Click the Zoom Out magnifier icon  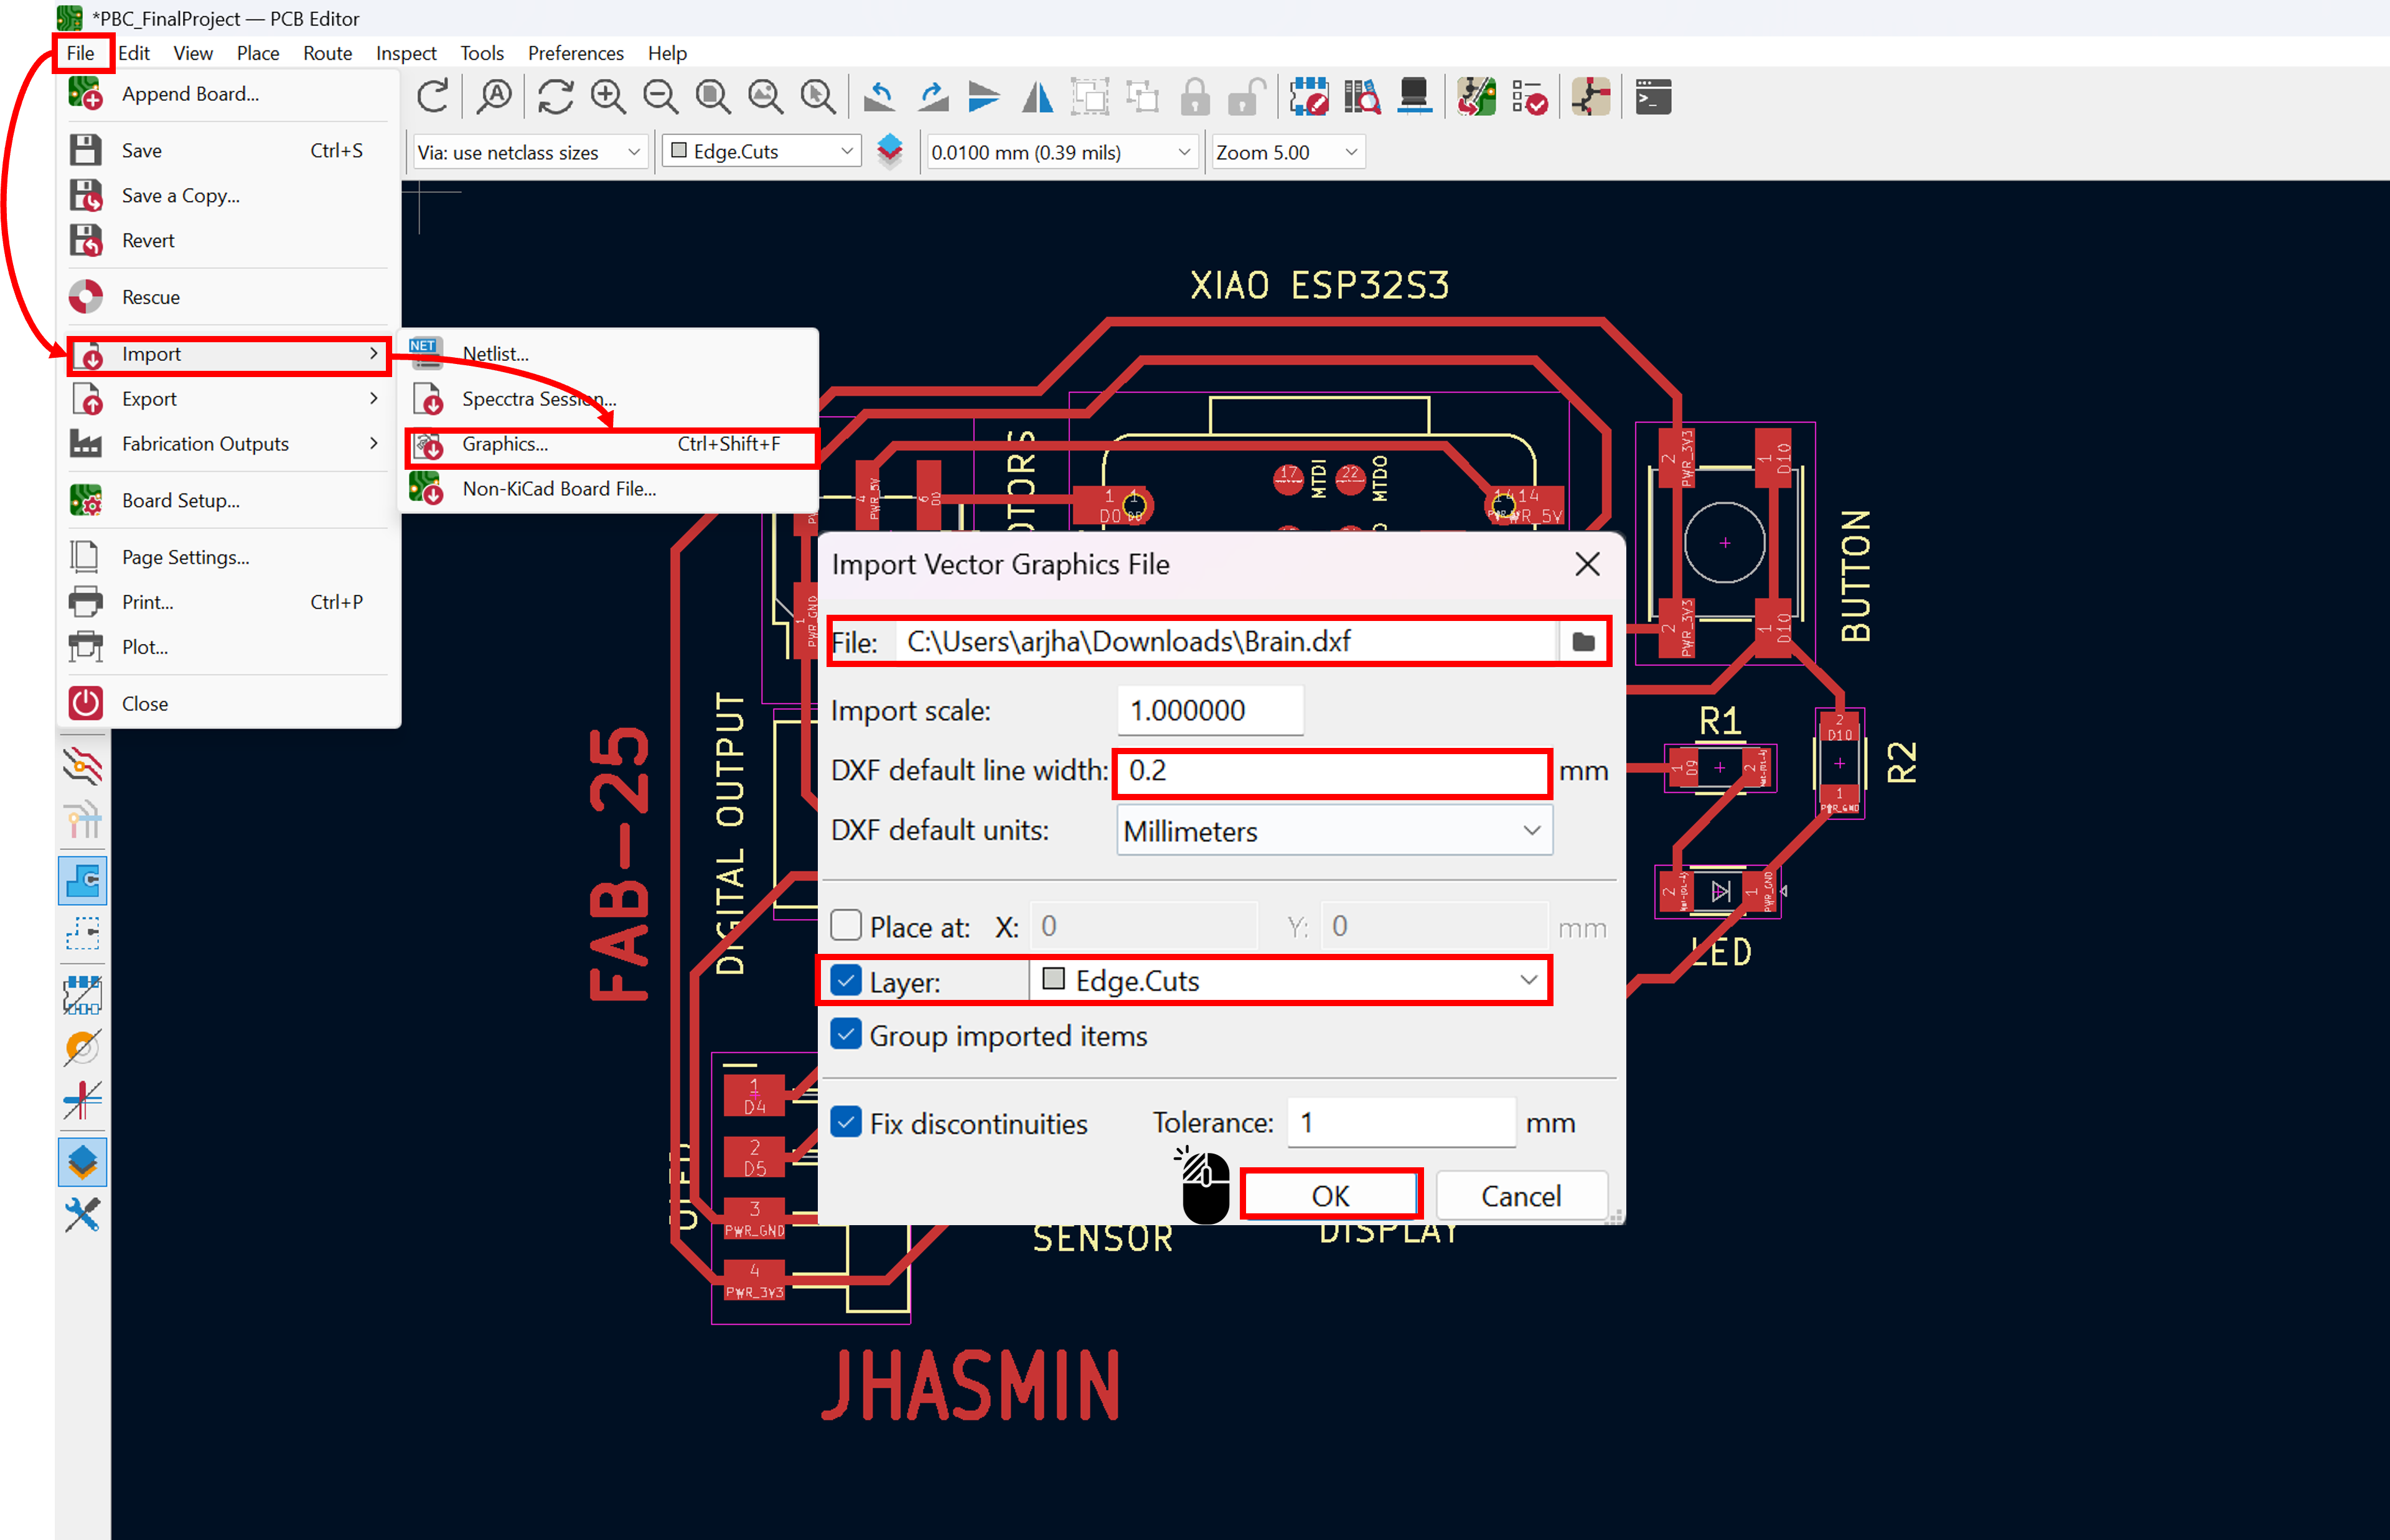[660, 97]
